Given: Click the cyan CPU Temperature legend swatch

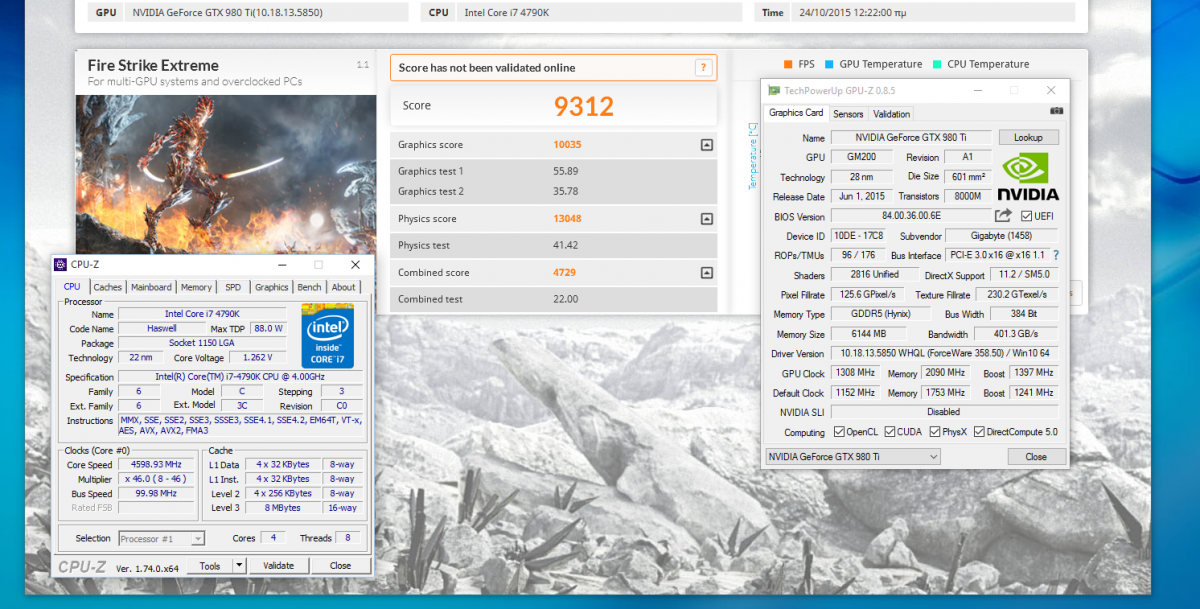Looking at the screenshot, I should pyautogui.click(x=937, y=64).
